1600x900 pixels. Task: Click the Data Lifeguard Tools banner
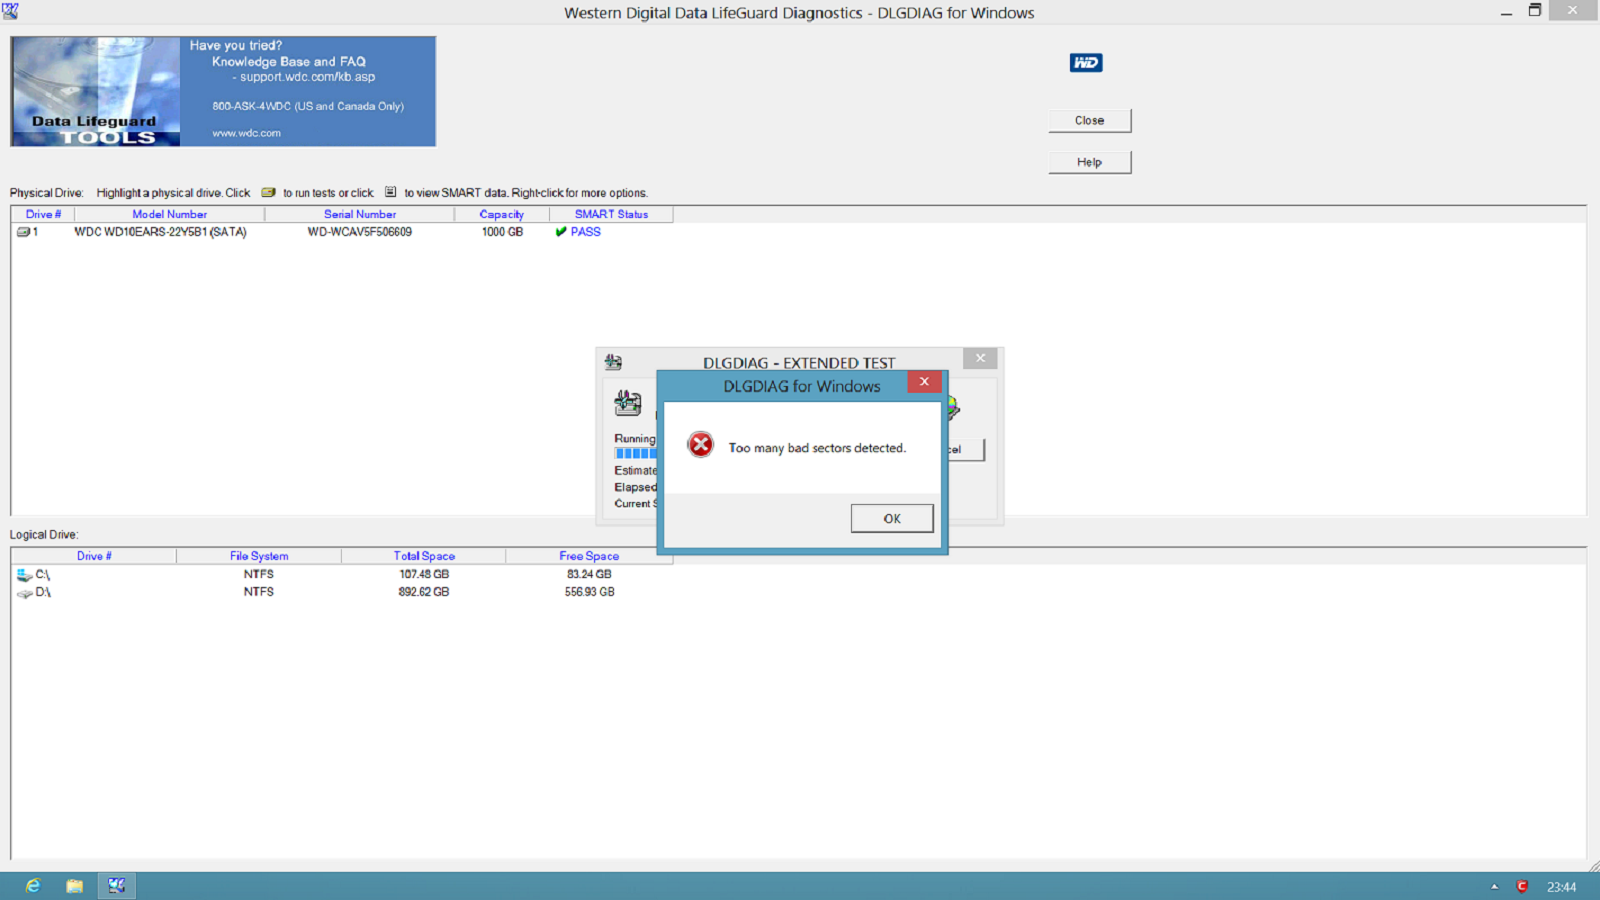[x=223, y=92]
